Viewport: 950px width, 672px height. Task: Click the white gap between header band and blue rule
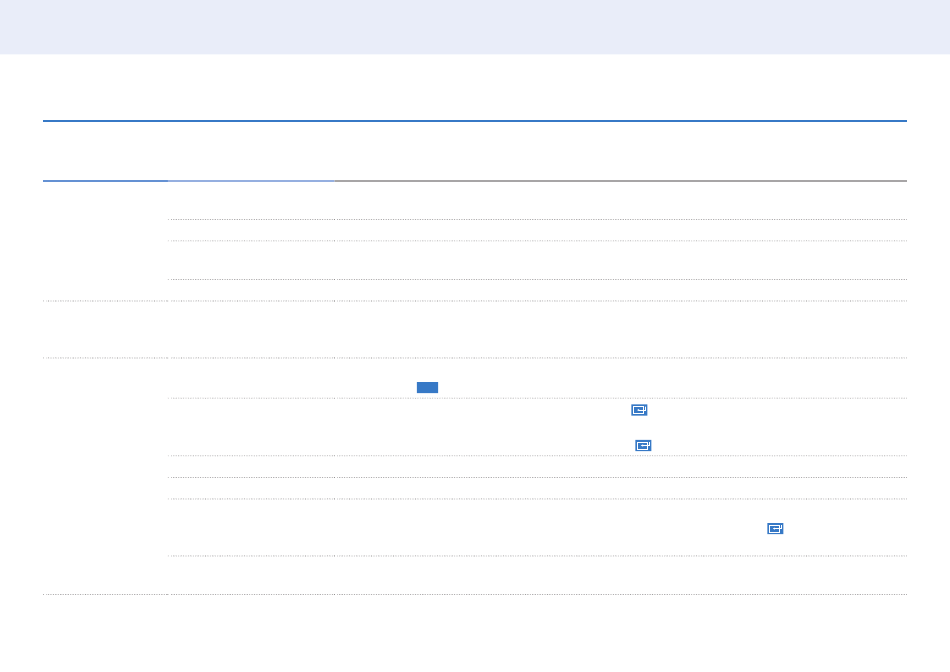[475, 87]
